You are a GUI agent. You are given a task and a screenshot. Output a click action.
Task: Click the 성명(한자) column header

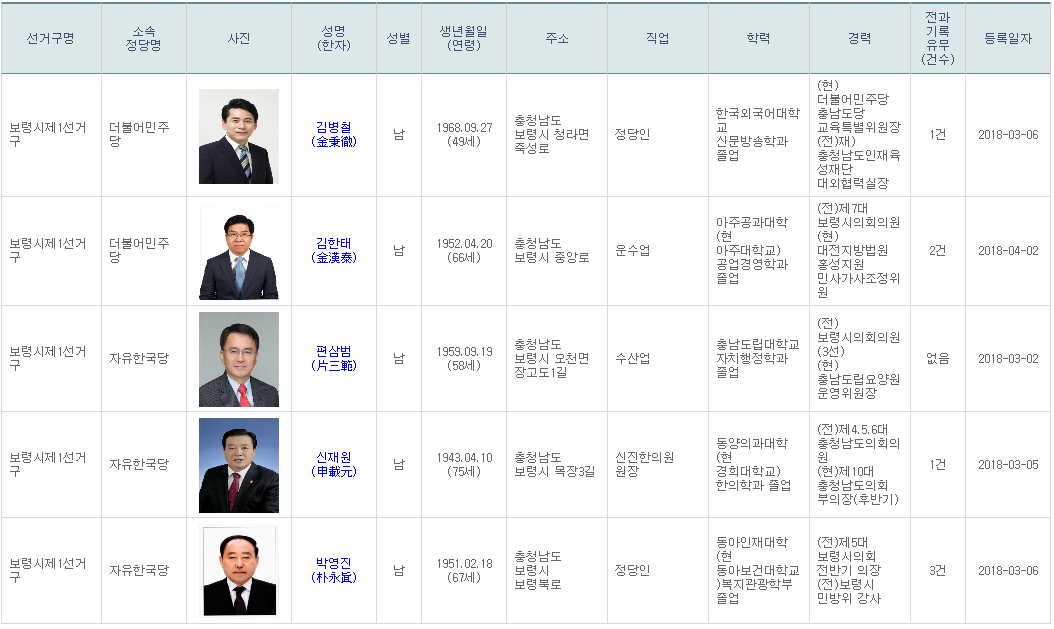point(333,38)
